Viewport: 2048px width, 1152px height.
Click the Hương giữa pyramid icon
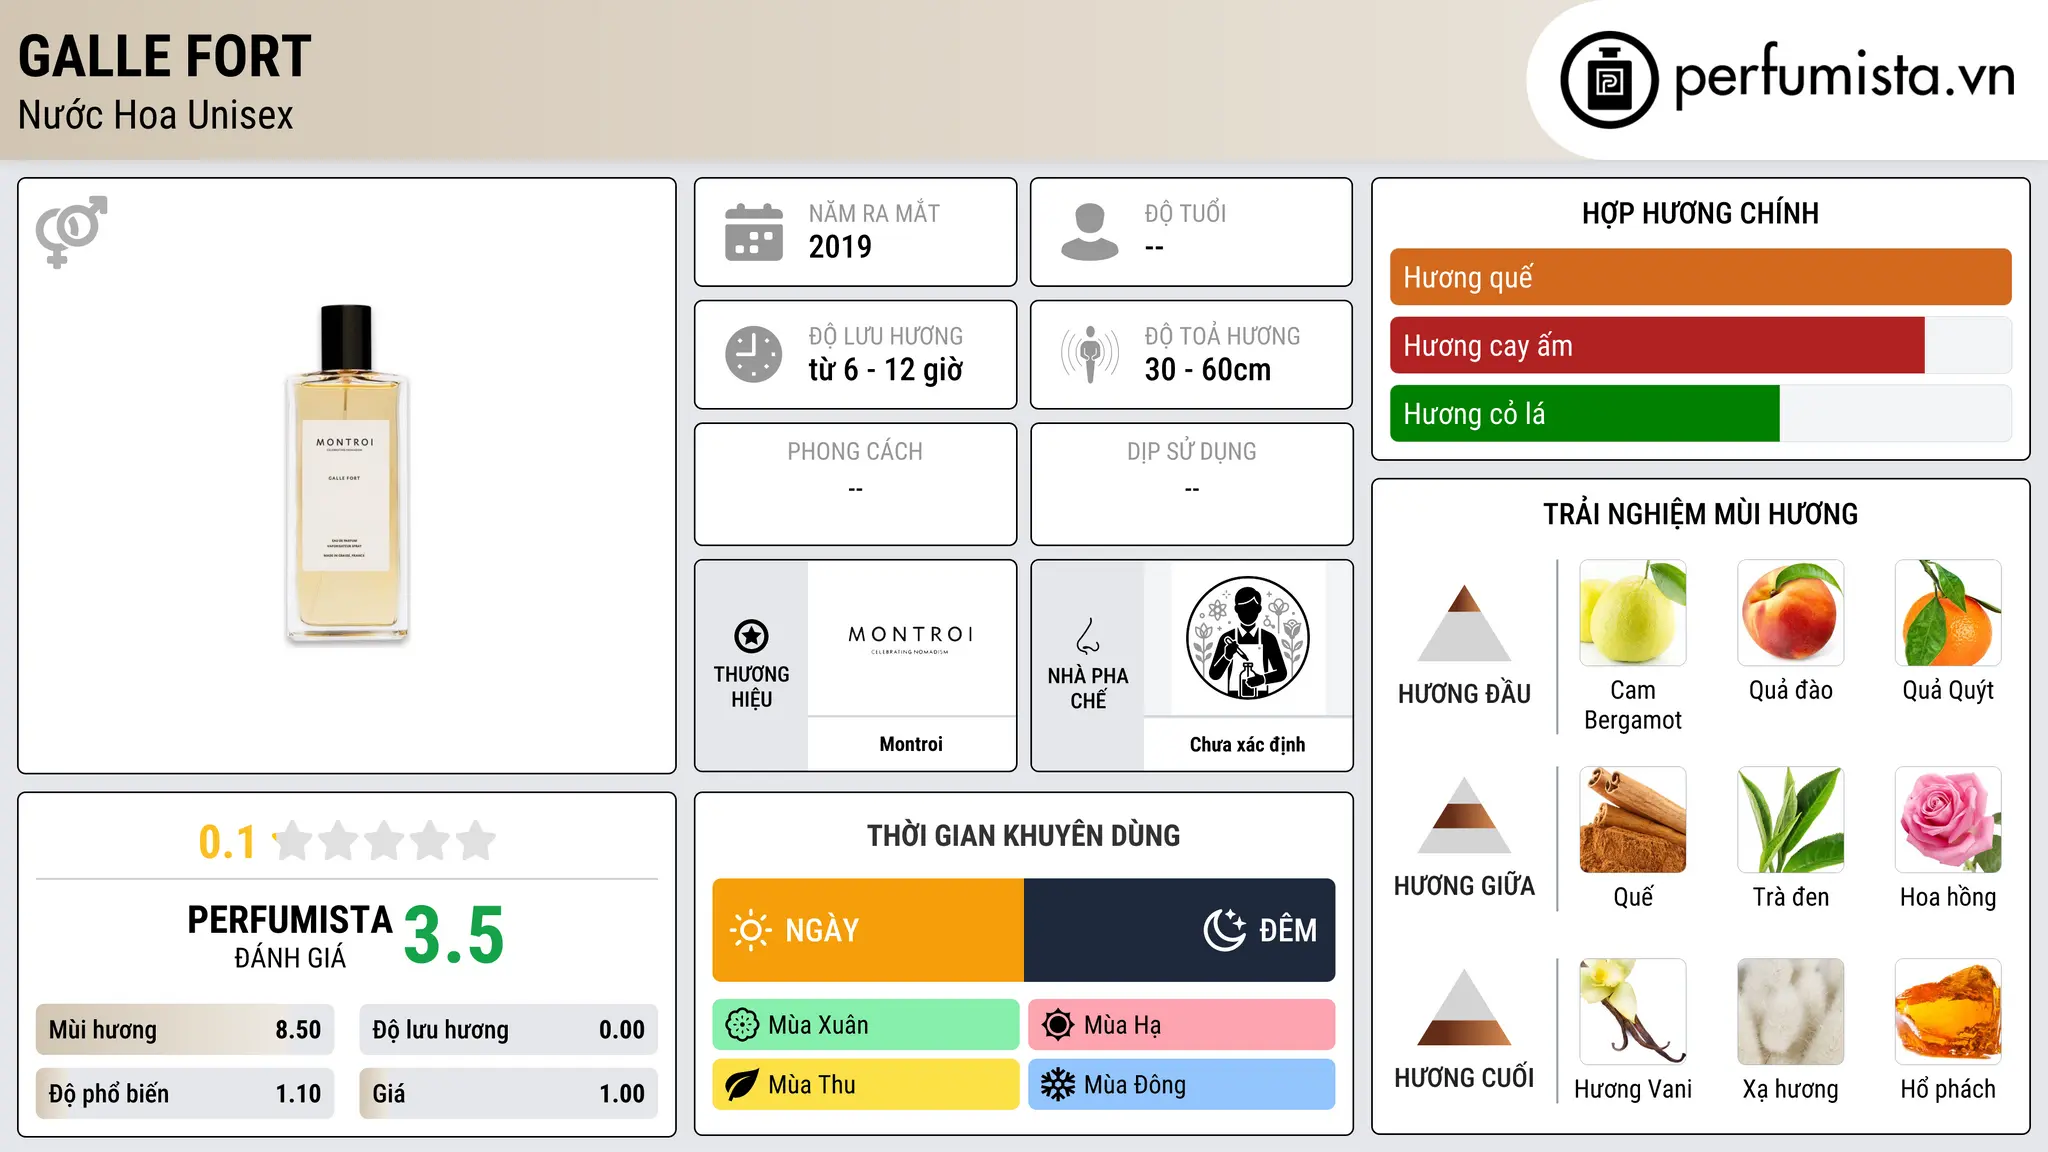point(1464,815)
